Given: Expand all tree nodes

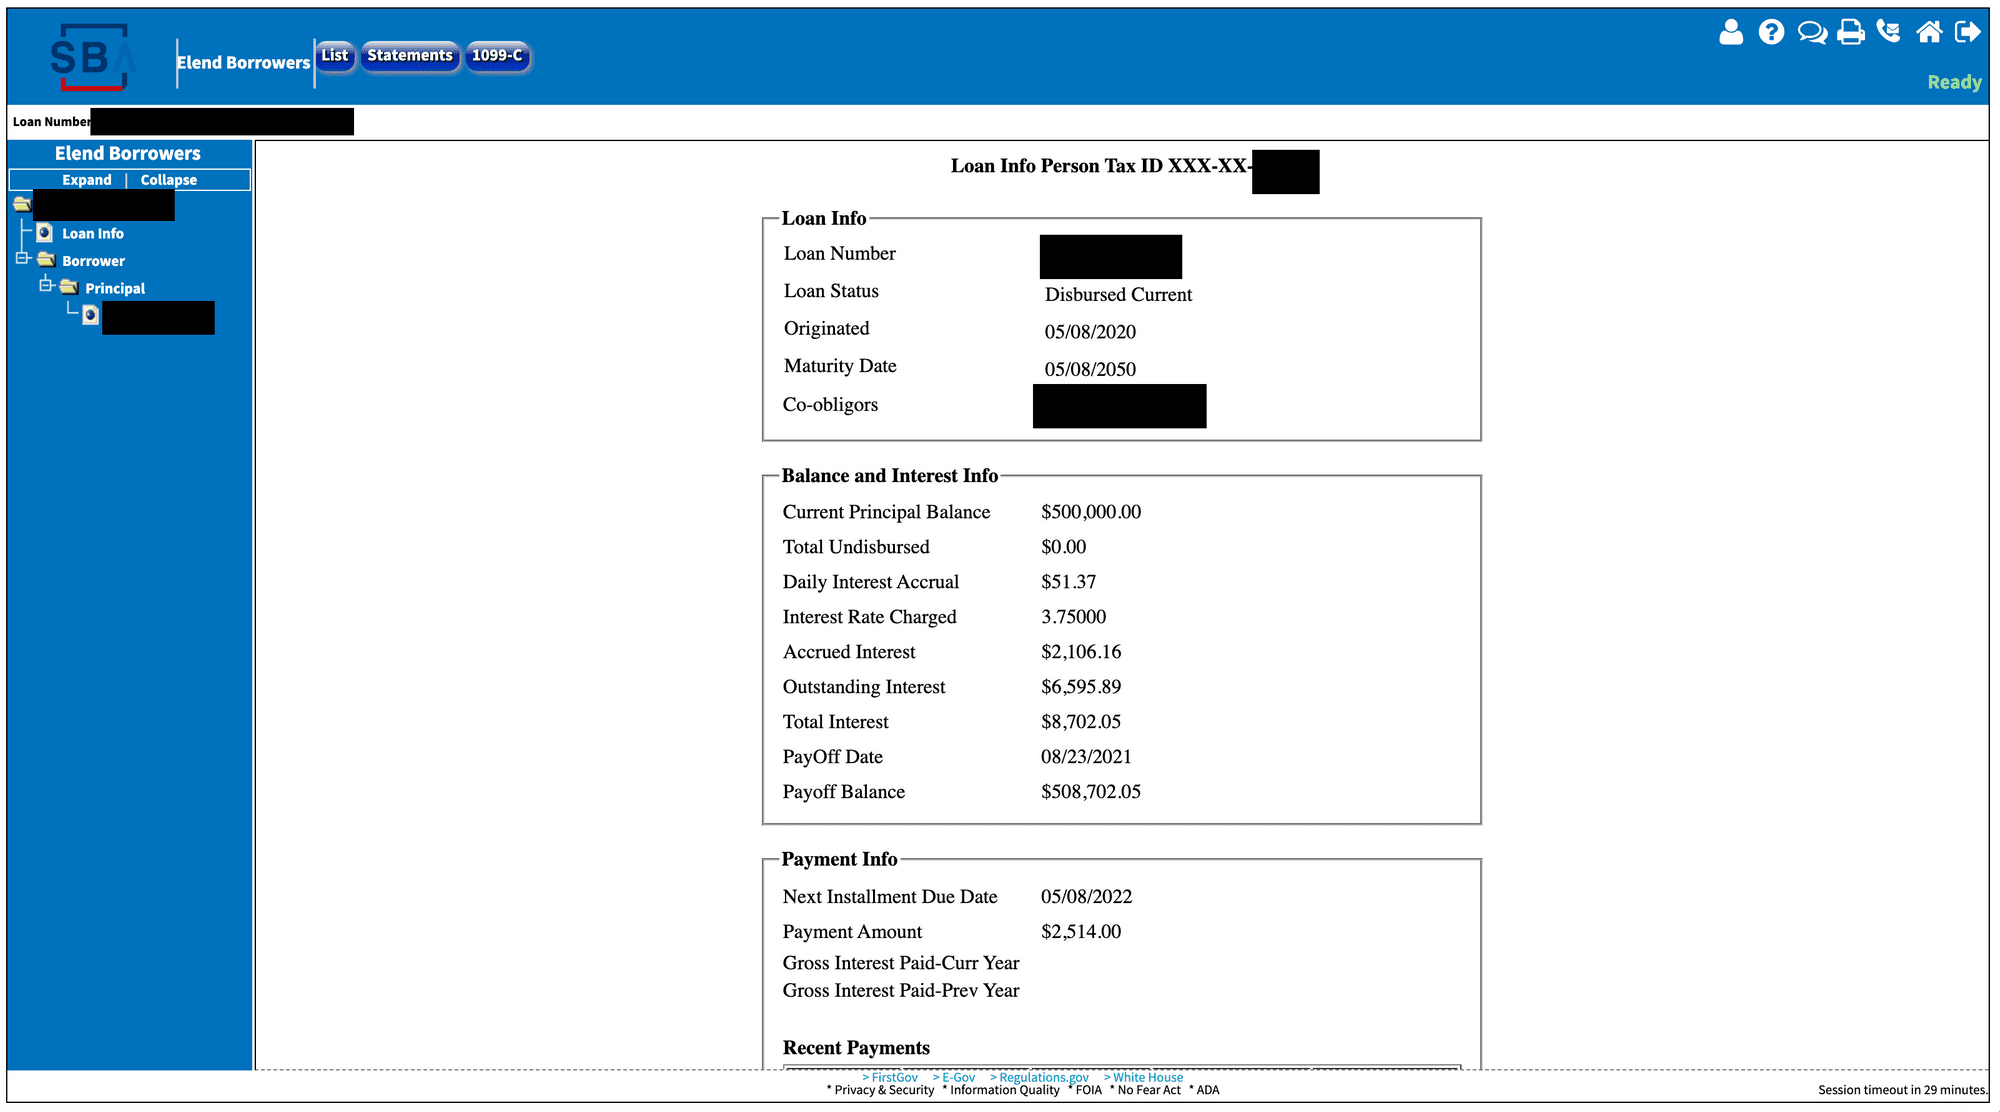Looking at the screenshot, I should (87, 180).
